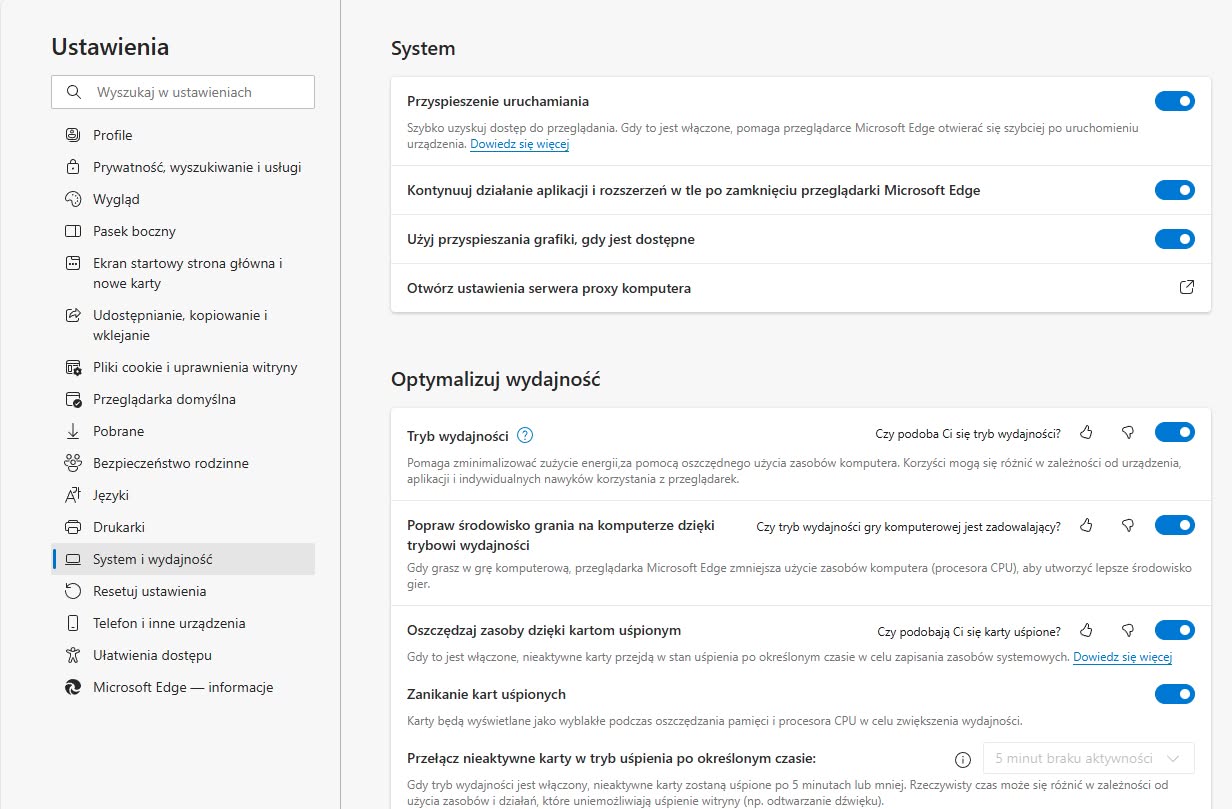Toggle Zanikanie kart uśpionych switch

click(1174, 694)
